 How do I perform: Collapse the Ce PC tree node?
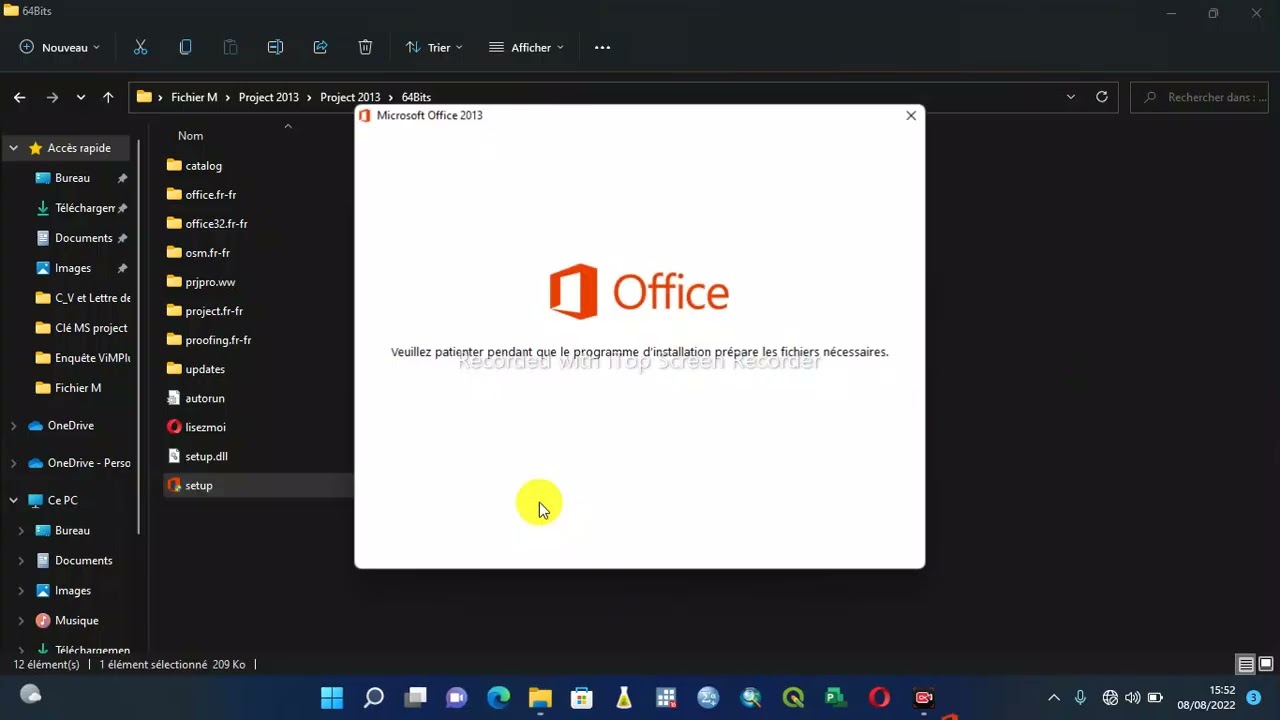14,500
